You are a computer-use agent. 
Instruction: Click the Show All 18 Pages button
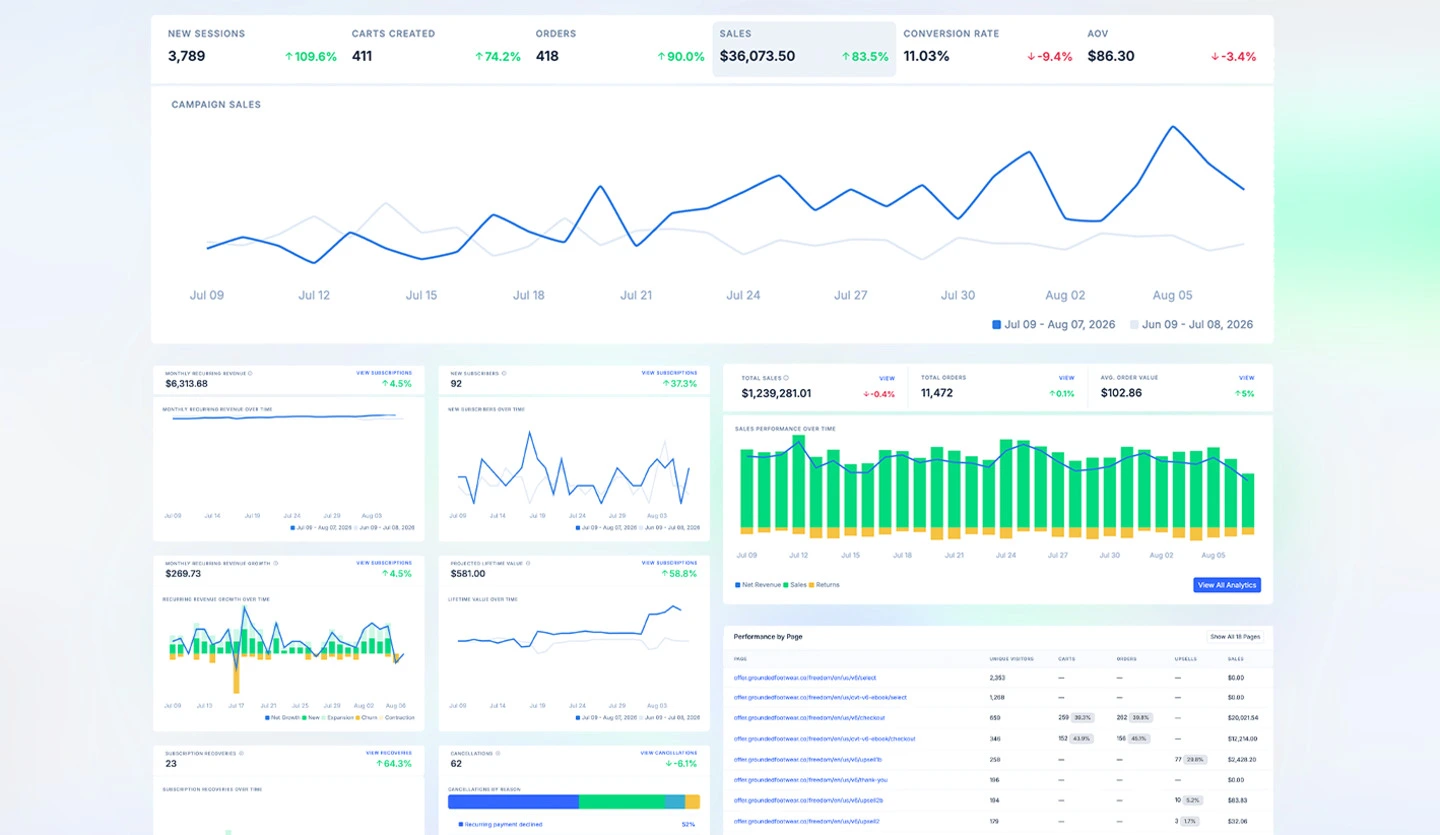[x=1235, y=636]
